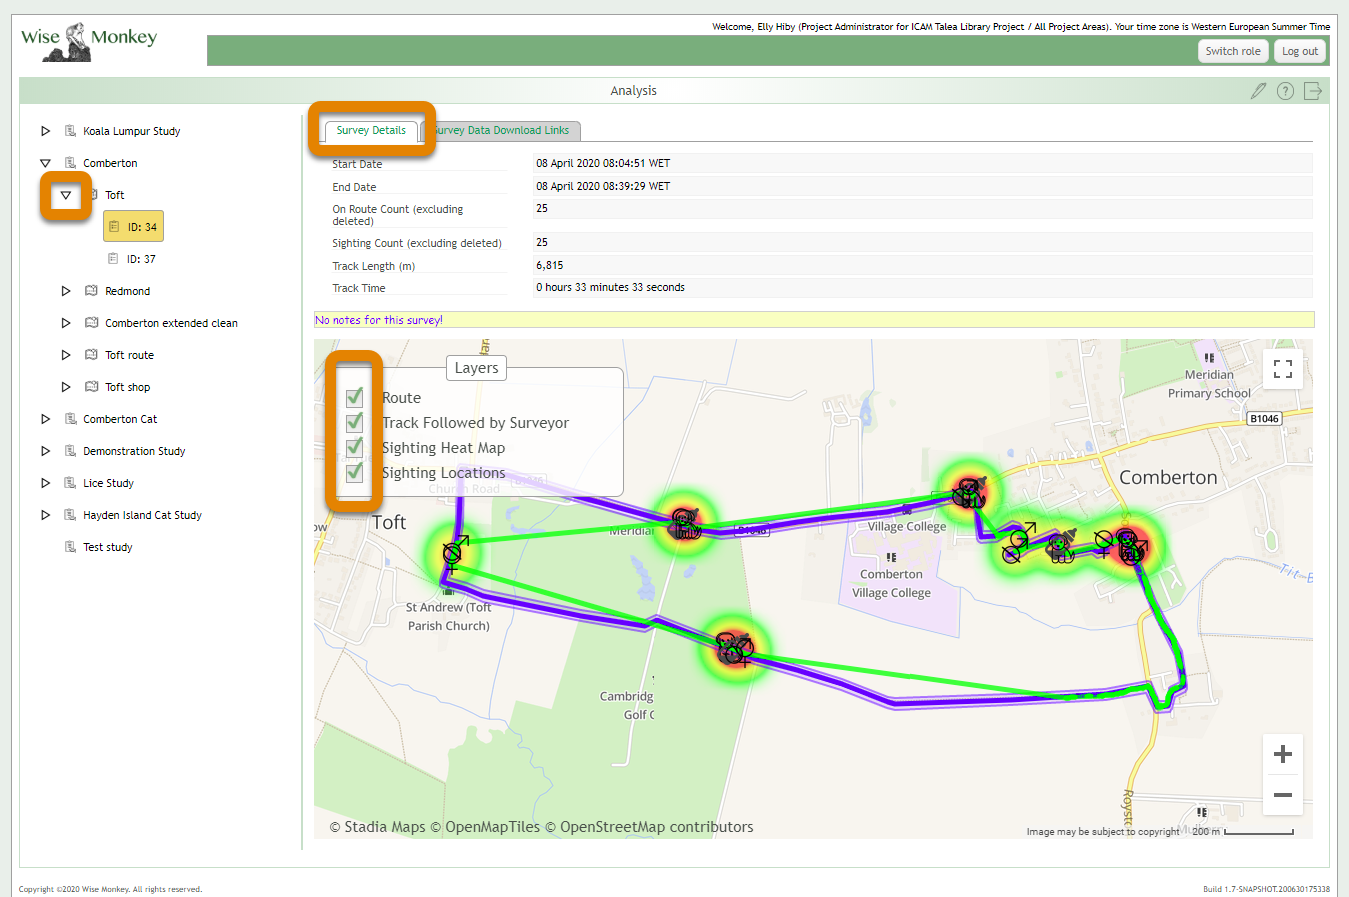The width and height of the screenshot is (1349, 897).
Task: Toggle the Sighting Locations checkbox
Action: coord(354,472)
